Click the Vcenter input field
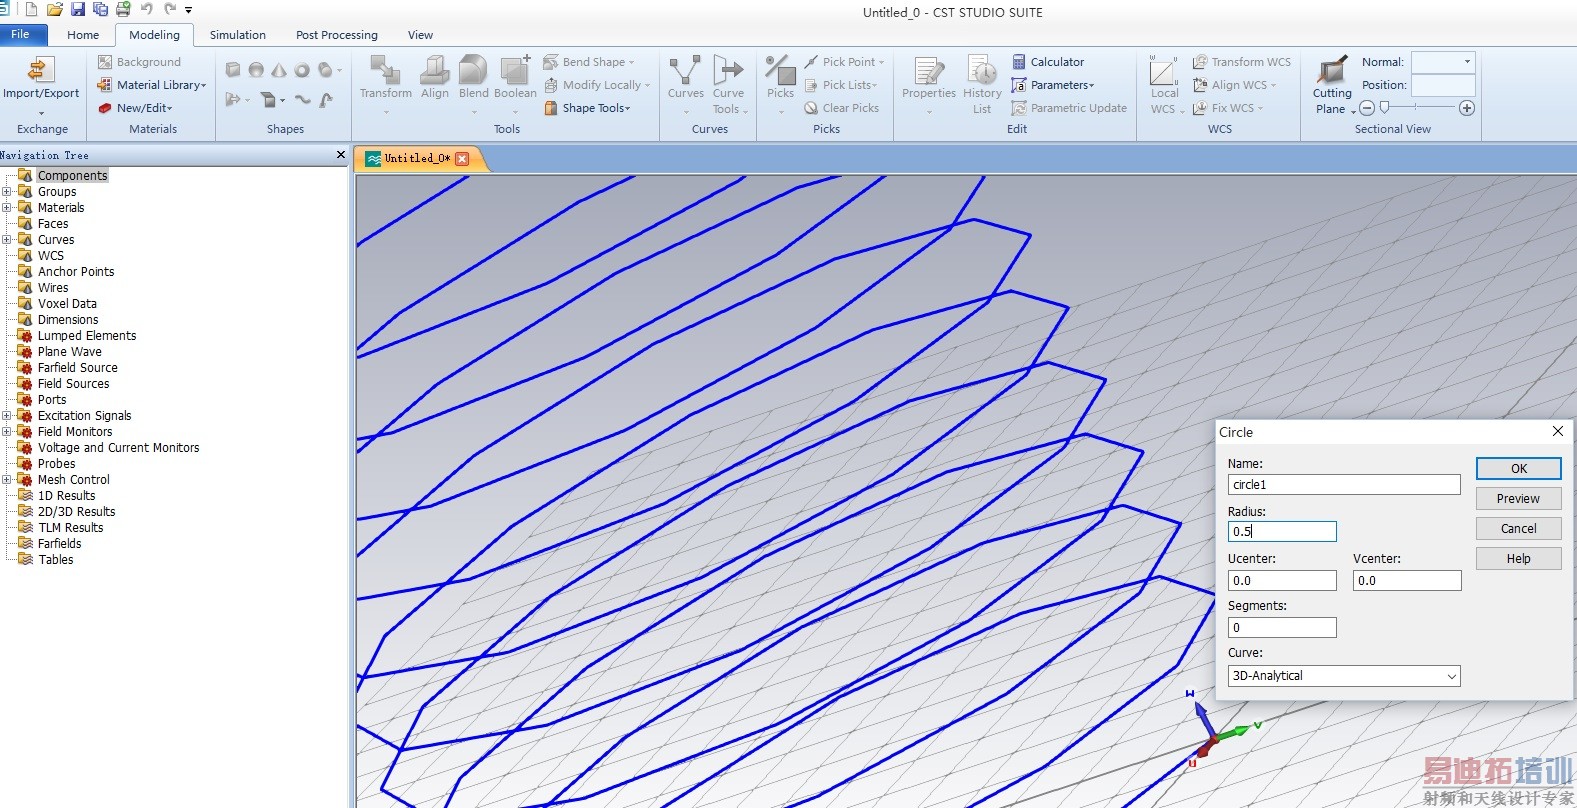 click(x=1407, y=581)
